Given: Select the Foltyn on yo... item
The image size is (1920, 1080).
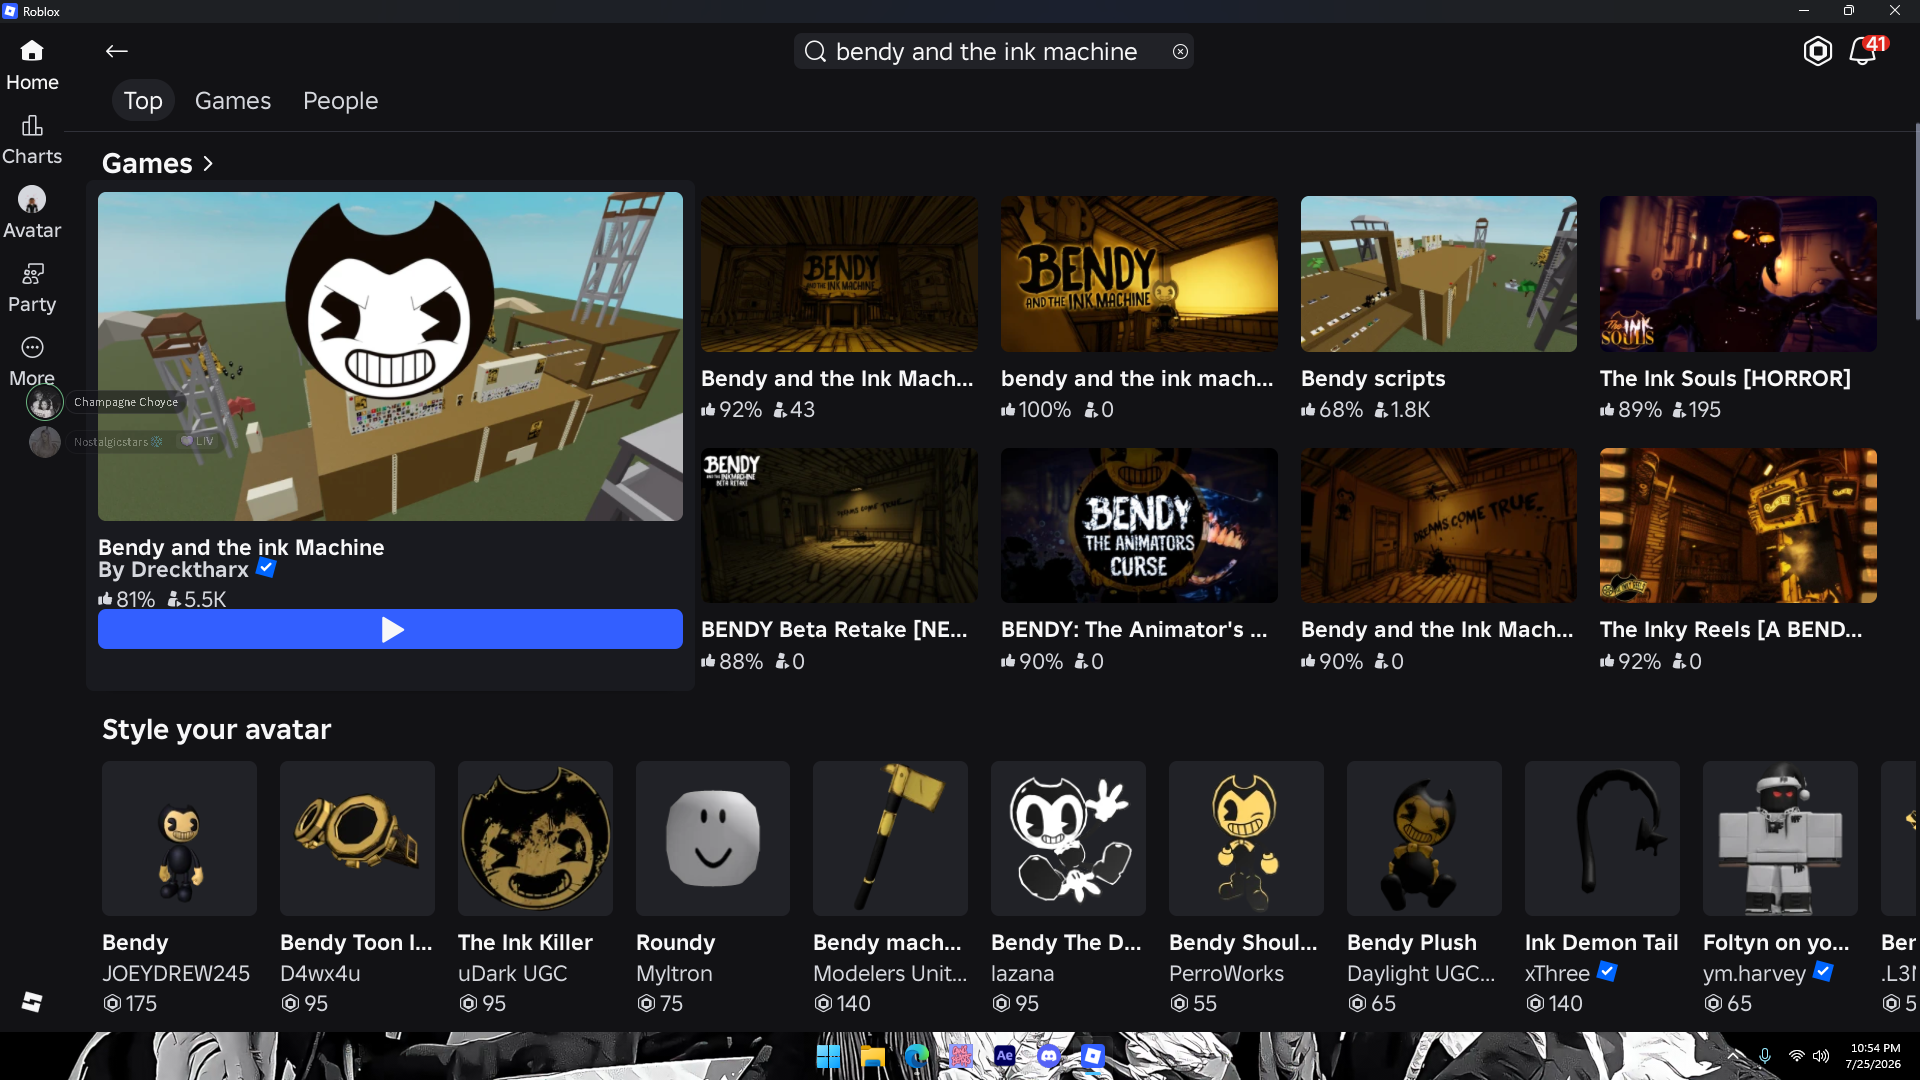Looking at the screenshot, I should coord(1780,838).
